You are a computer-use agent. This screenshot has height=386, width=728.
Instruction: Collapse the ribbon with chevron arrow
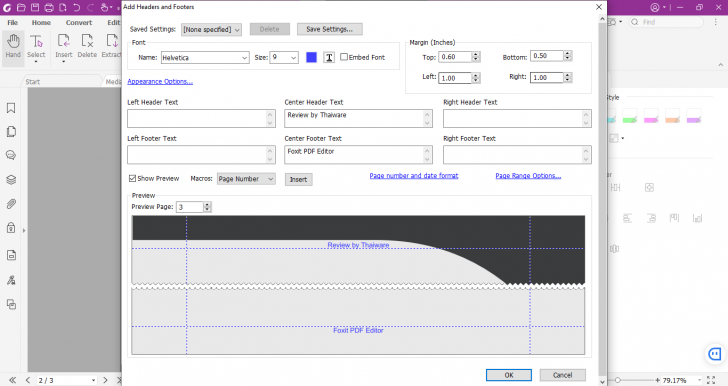[721, 65]
